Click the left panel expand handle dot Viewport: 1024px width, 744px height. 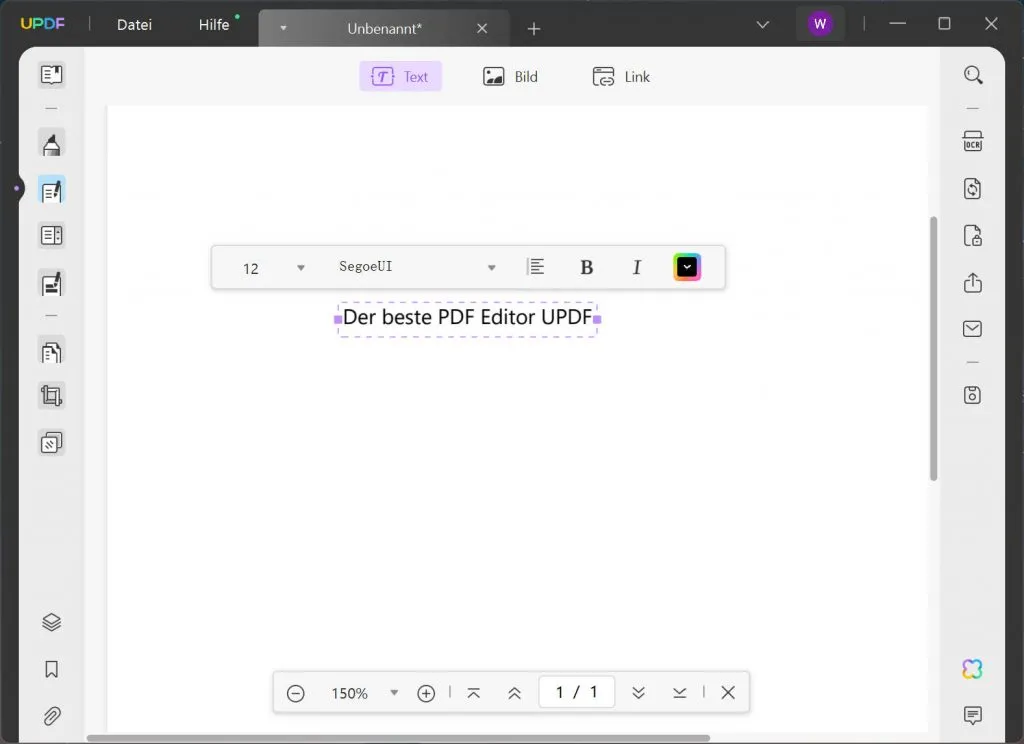16,189
